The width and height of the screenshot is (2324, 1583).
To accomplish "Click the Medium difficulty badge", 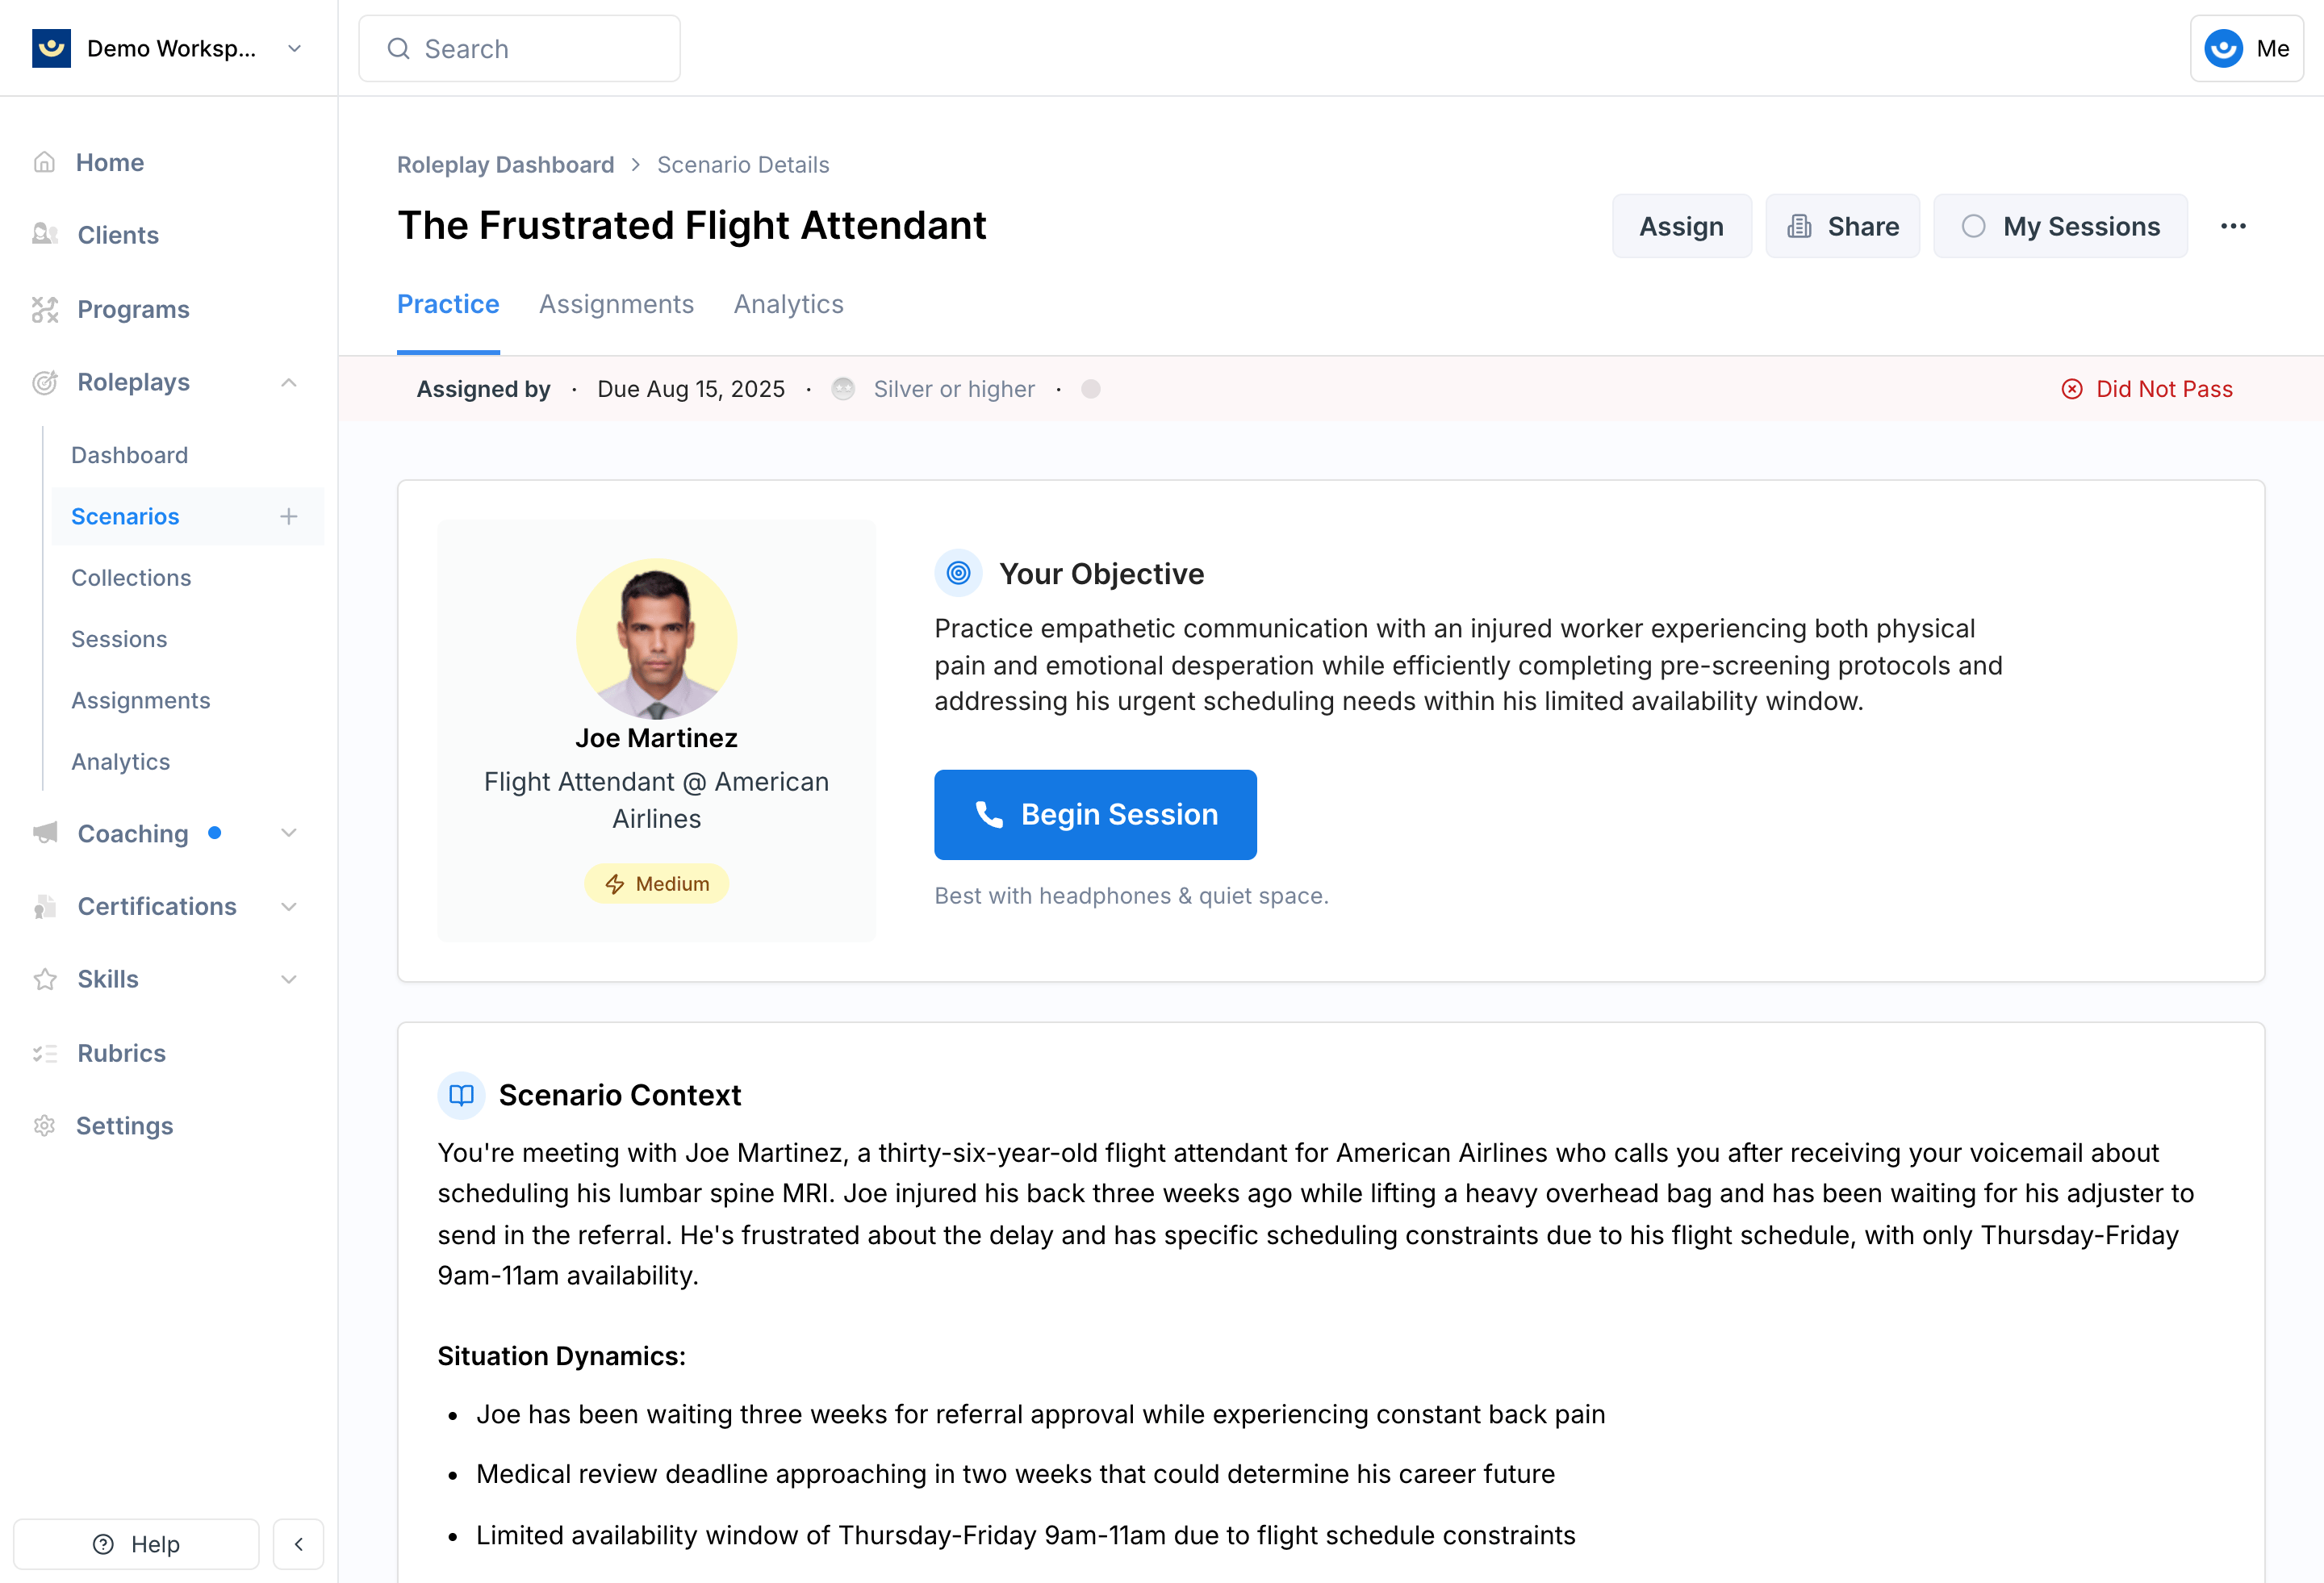I will click(656, 883).
